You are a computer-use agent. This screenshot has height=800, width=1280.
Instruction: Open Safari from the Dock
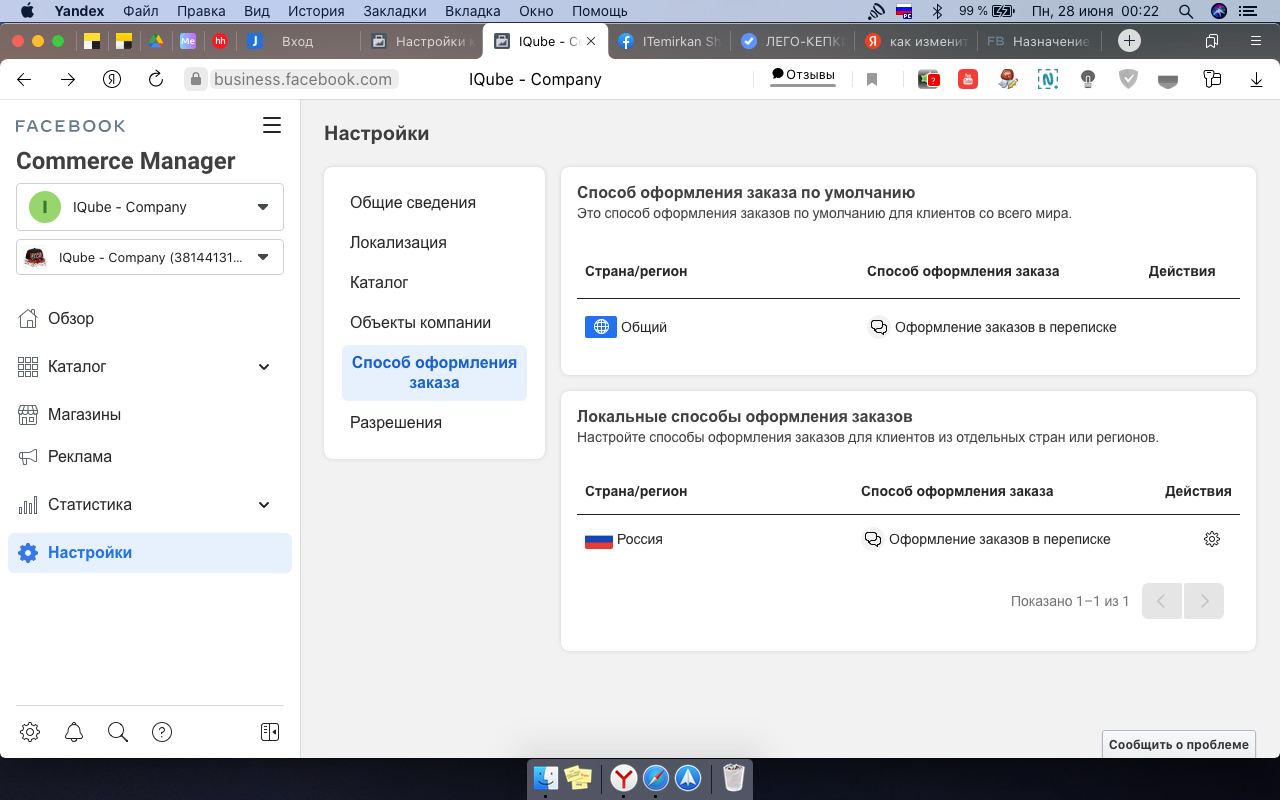pos(656,777)
